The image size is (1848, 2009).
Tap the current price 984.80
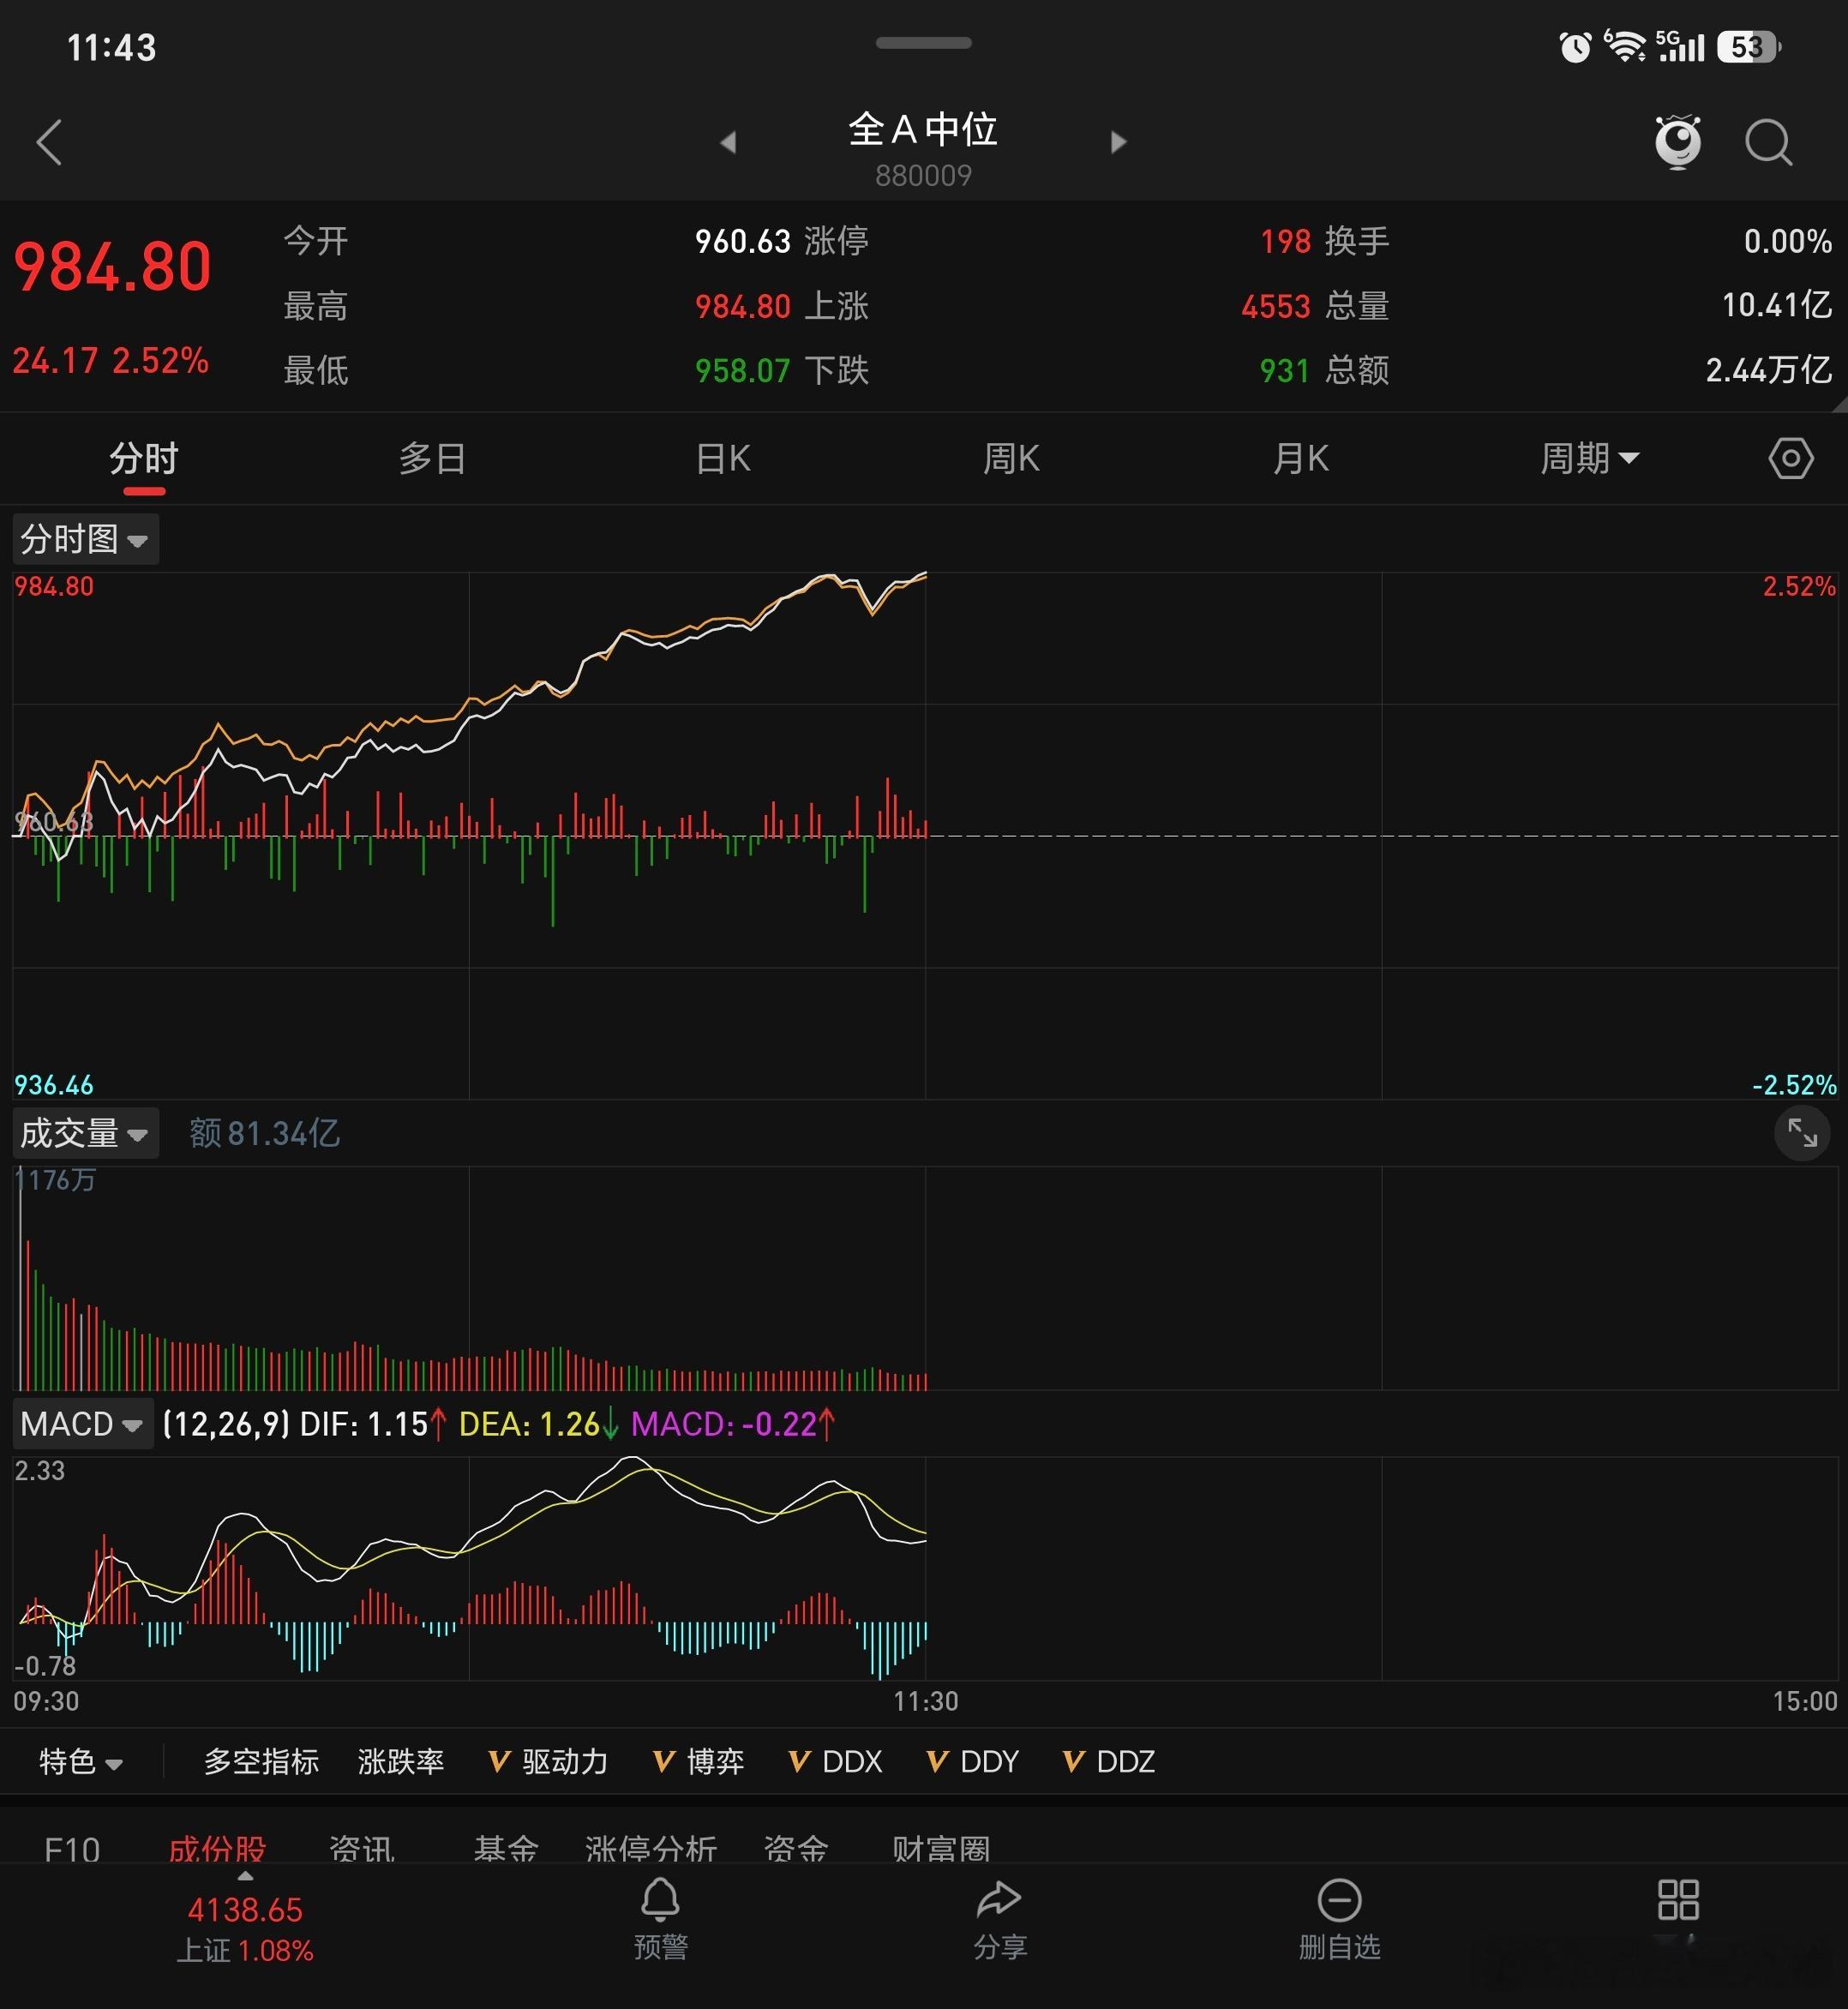pos(112,267)
